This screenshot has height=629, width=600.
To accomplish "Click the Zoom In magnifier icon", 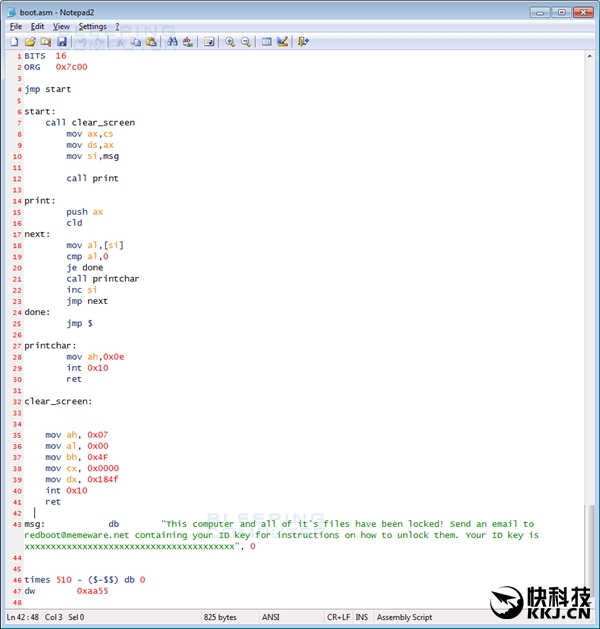I will pyautogui.click(x=230, y=42).
